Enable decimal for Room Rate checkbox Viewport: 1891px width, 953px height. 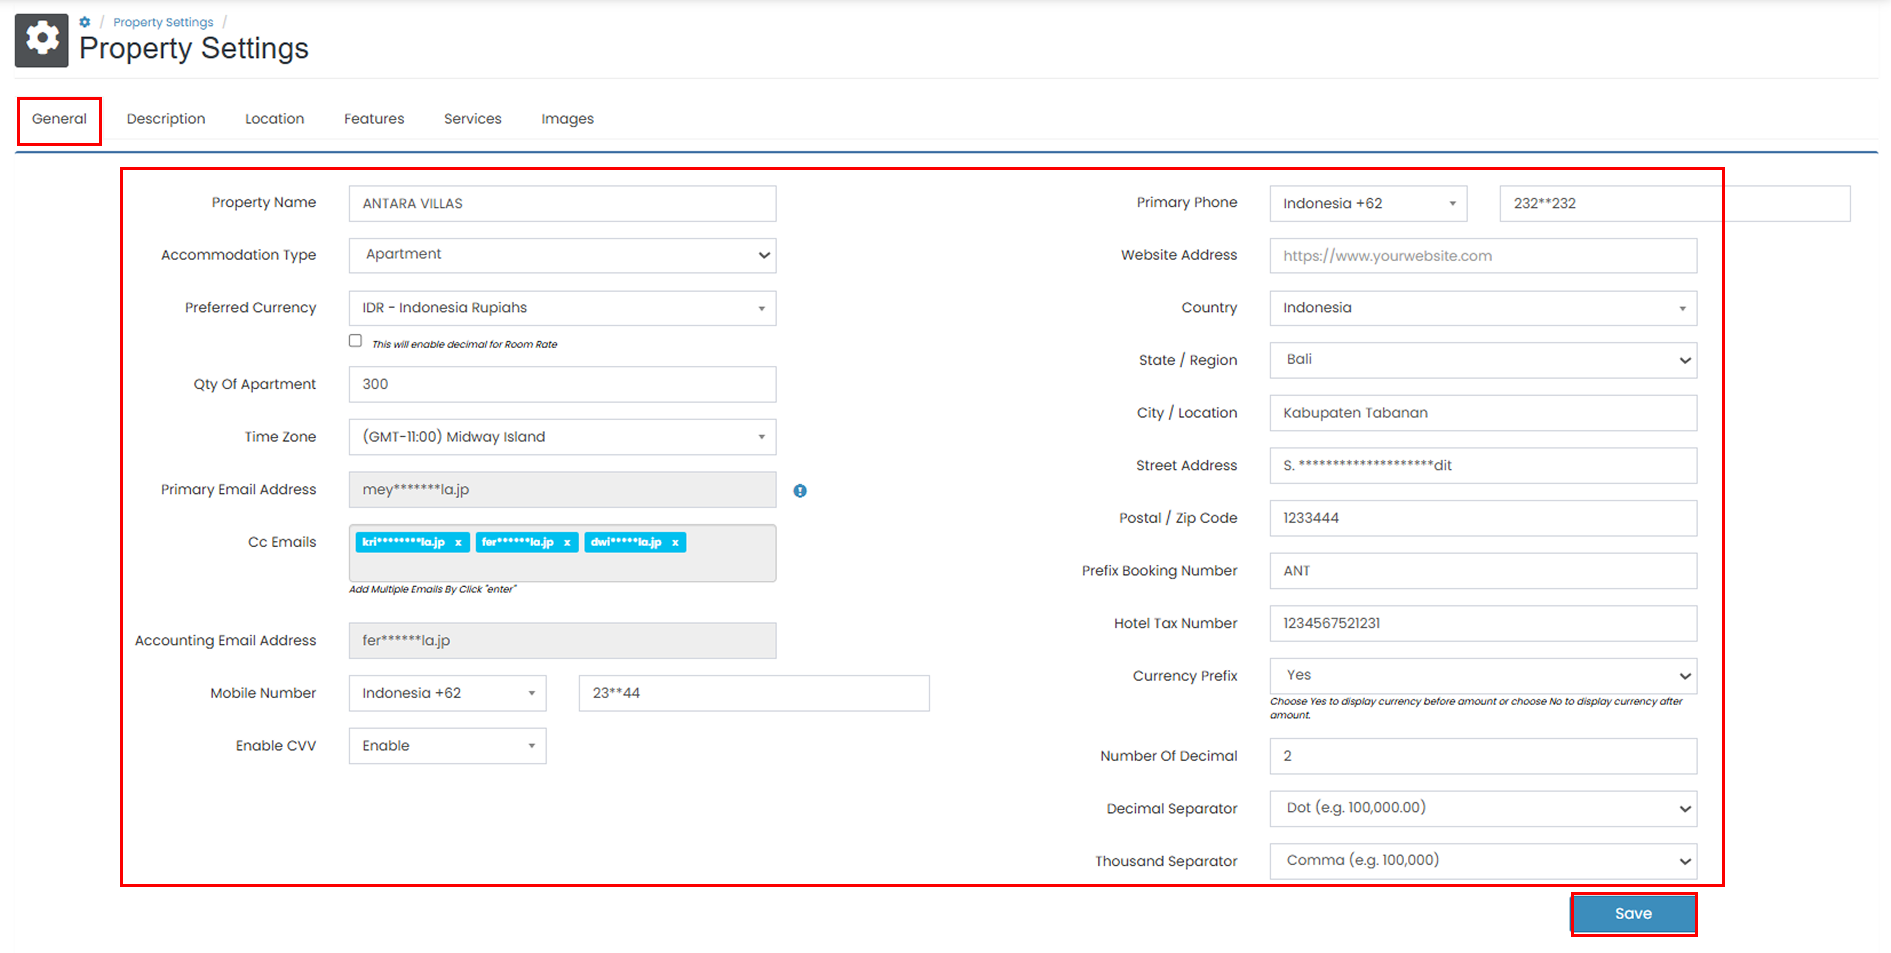(355, 341)
